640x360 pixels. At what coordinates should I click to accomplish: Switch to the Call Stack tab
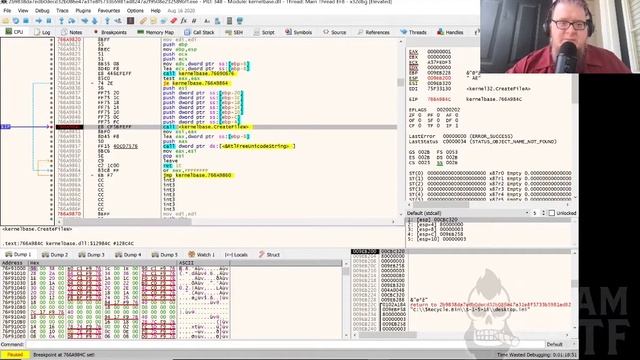click(199, 32)
